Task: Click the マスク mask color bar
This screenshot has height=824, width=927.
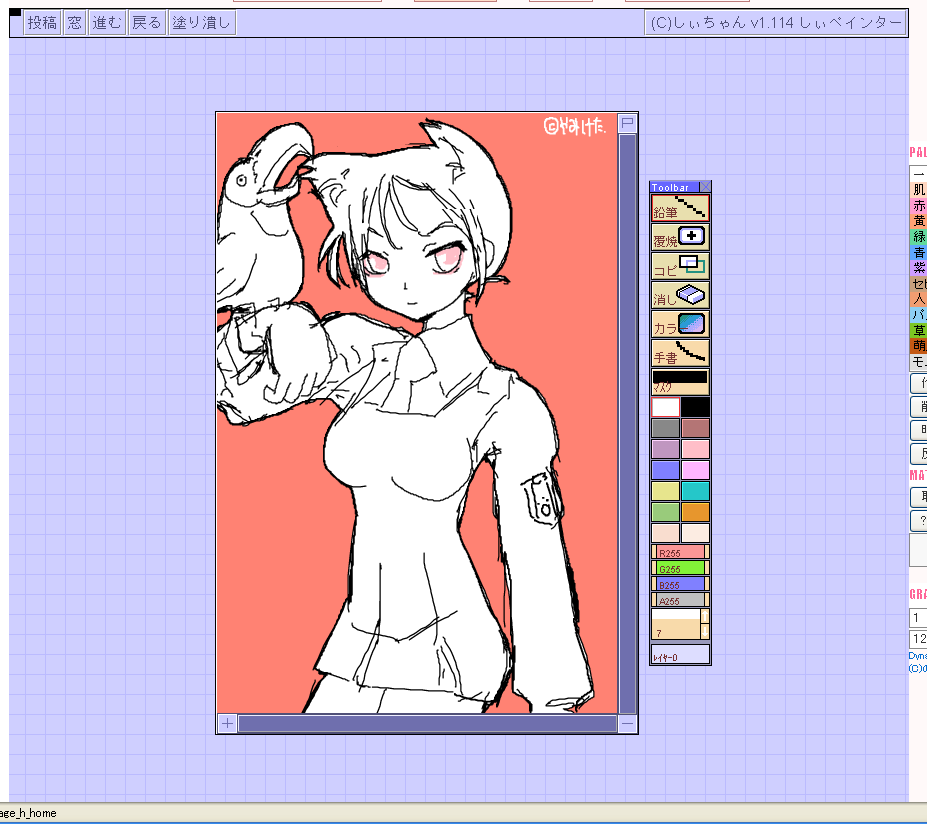Action: click(x=680, y=381)
